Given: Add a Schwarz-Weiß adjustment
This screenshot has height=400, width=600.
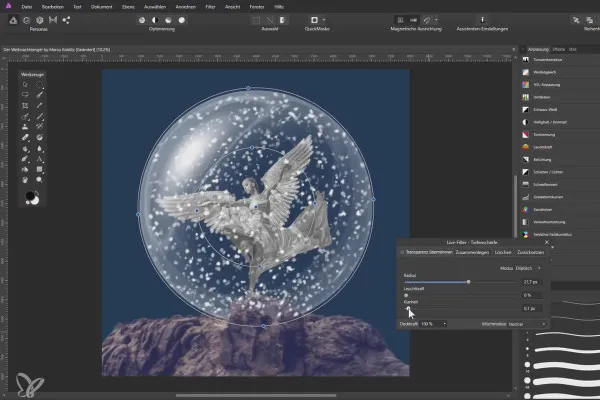Looking at the screenshot, I should [560, 109].
